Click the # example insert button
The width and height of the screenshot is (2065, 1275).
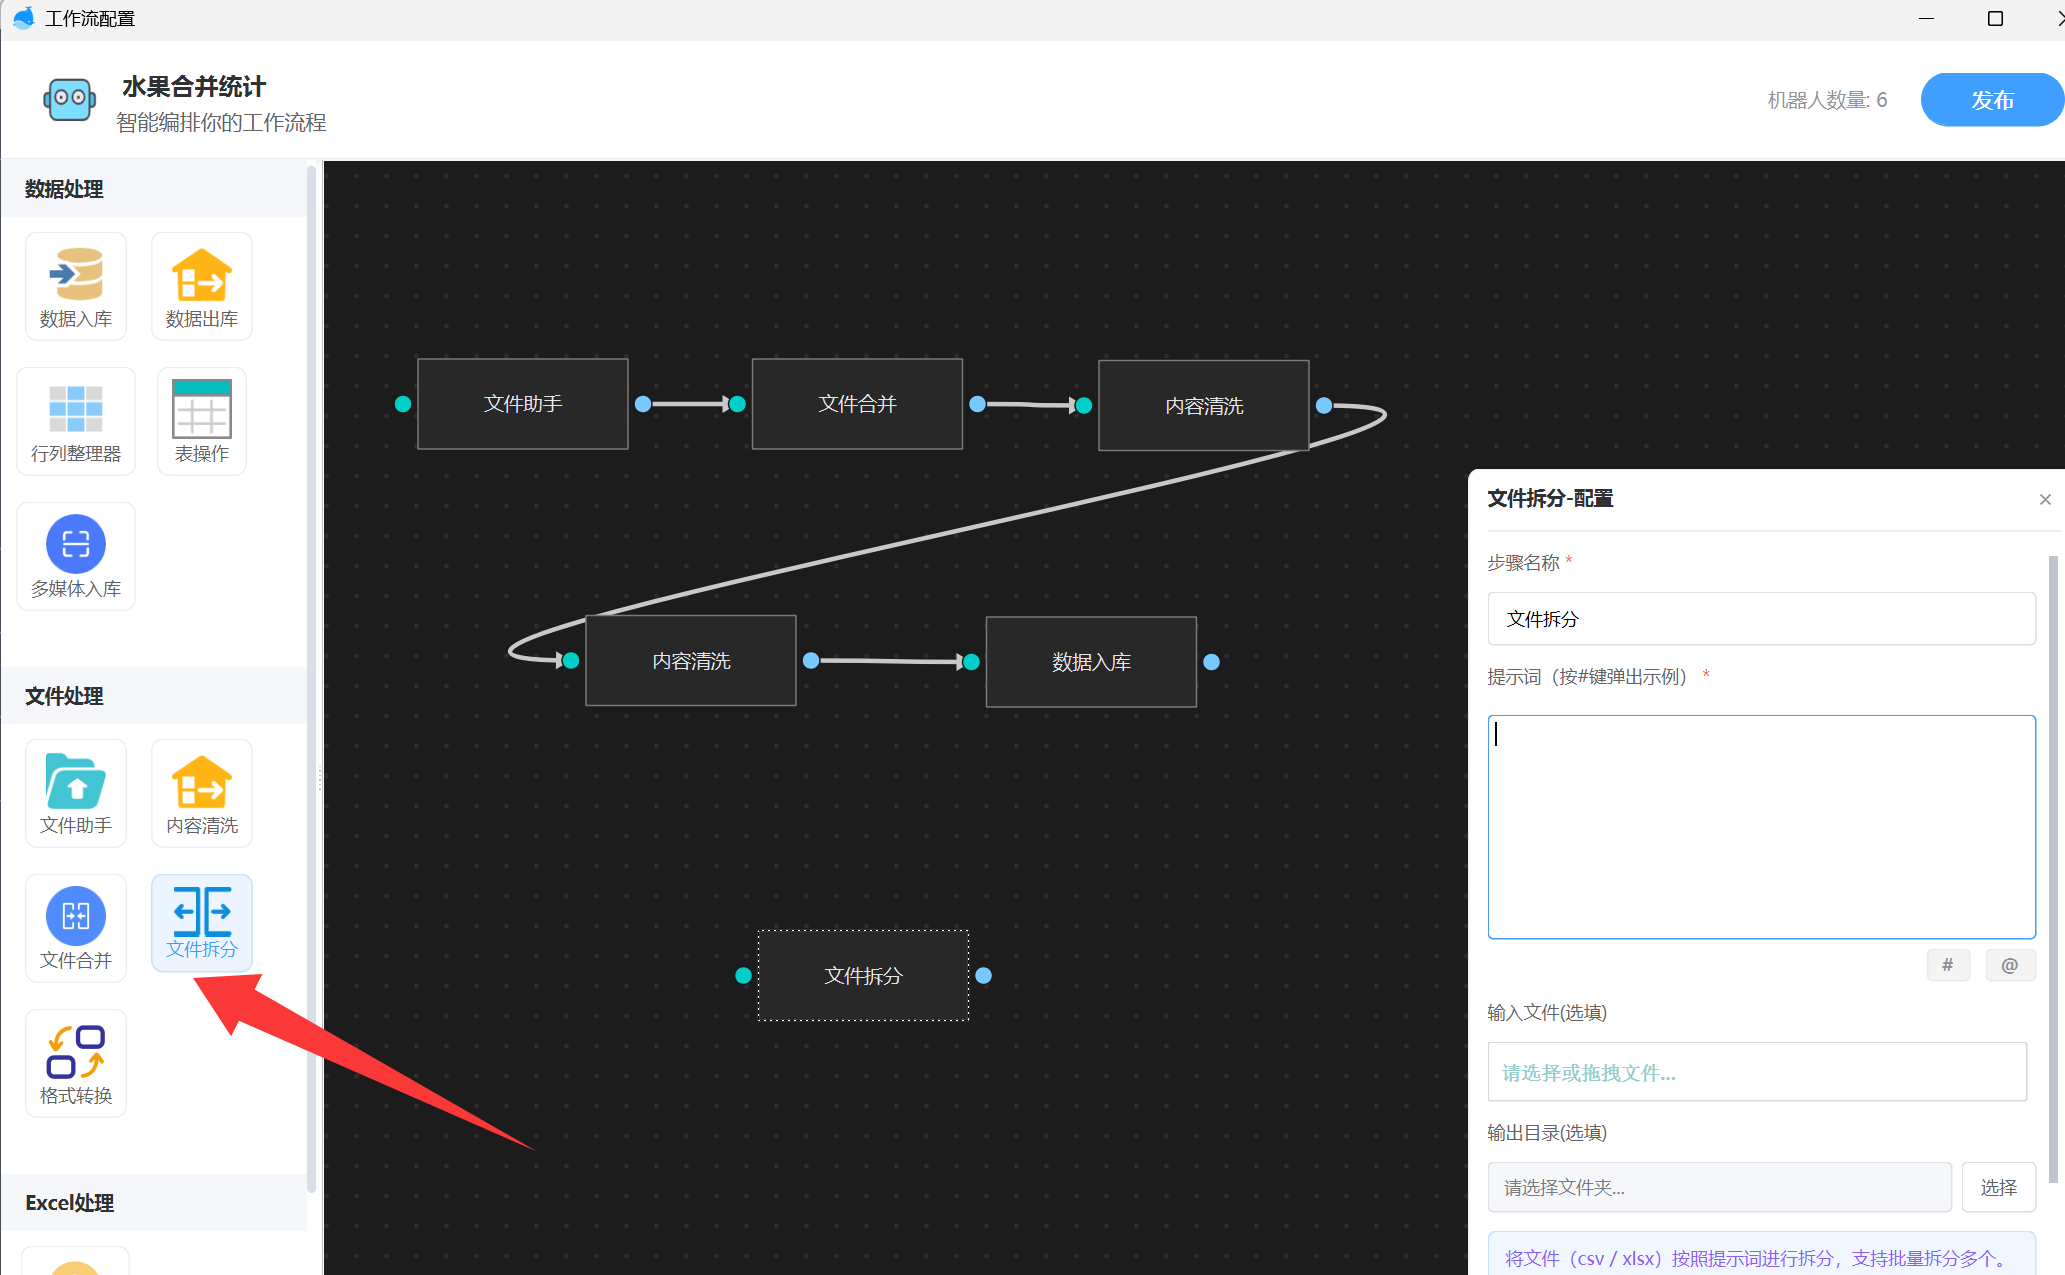[x=1947, y=965]
